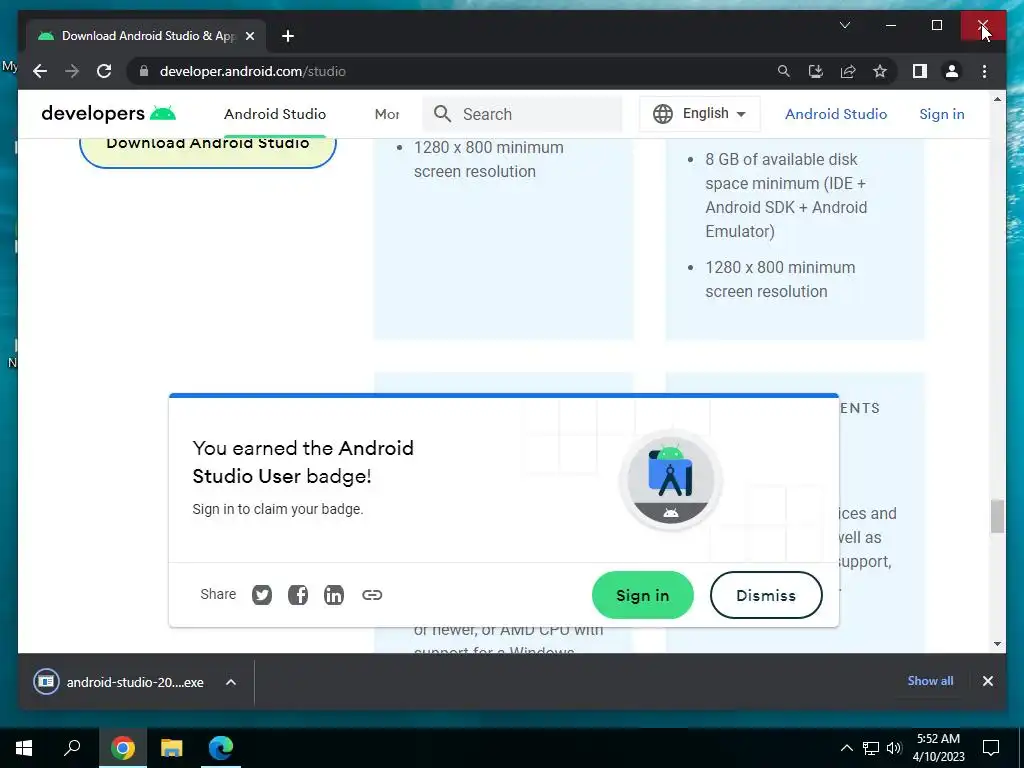
Task: Click the forward navigation arrow
Action: click(72, 71)
